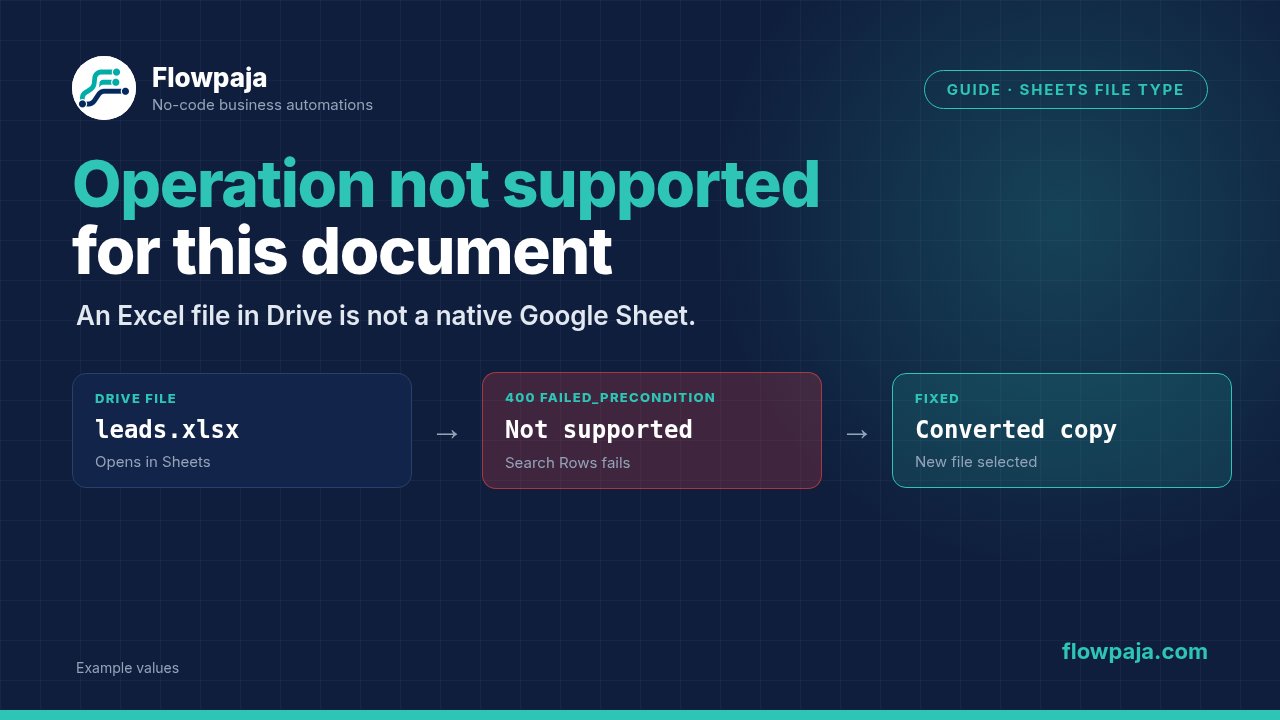This screenshot has height=720, width=1280.
Task: Click the 'GUIDE · SHEETS FILE TYPE' badge
Action: (1065, 90)
